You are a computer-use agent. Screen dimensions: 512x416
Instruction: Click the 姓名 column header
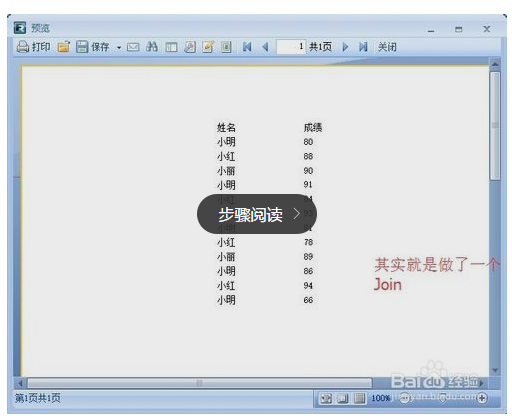click(226, 127)
